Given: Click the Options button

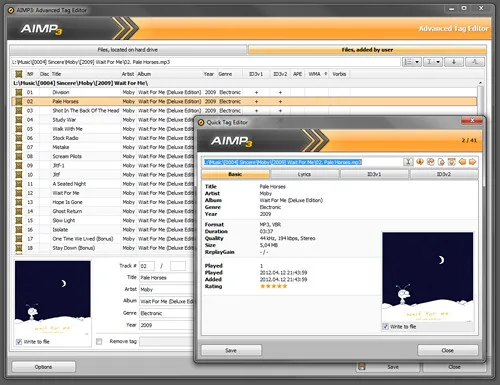Looking at the screenshot, I should [43, 367].
